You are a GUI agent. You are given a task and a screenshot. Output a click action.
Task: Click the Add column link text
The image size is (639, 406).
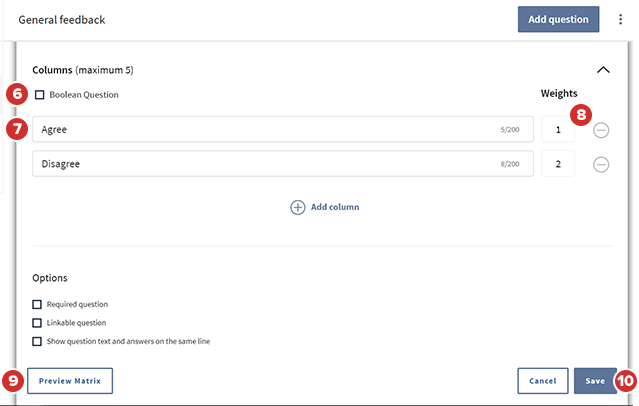click(334, 207)
